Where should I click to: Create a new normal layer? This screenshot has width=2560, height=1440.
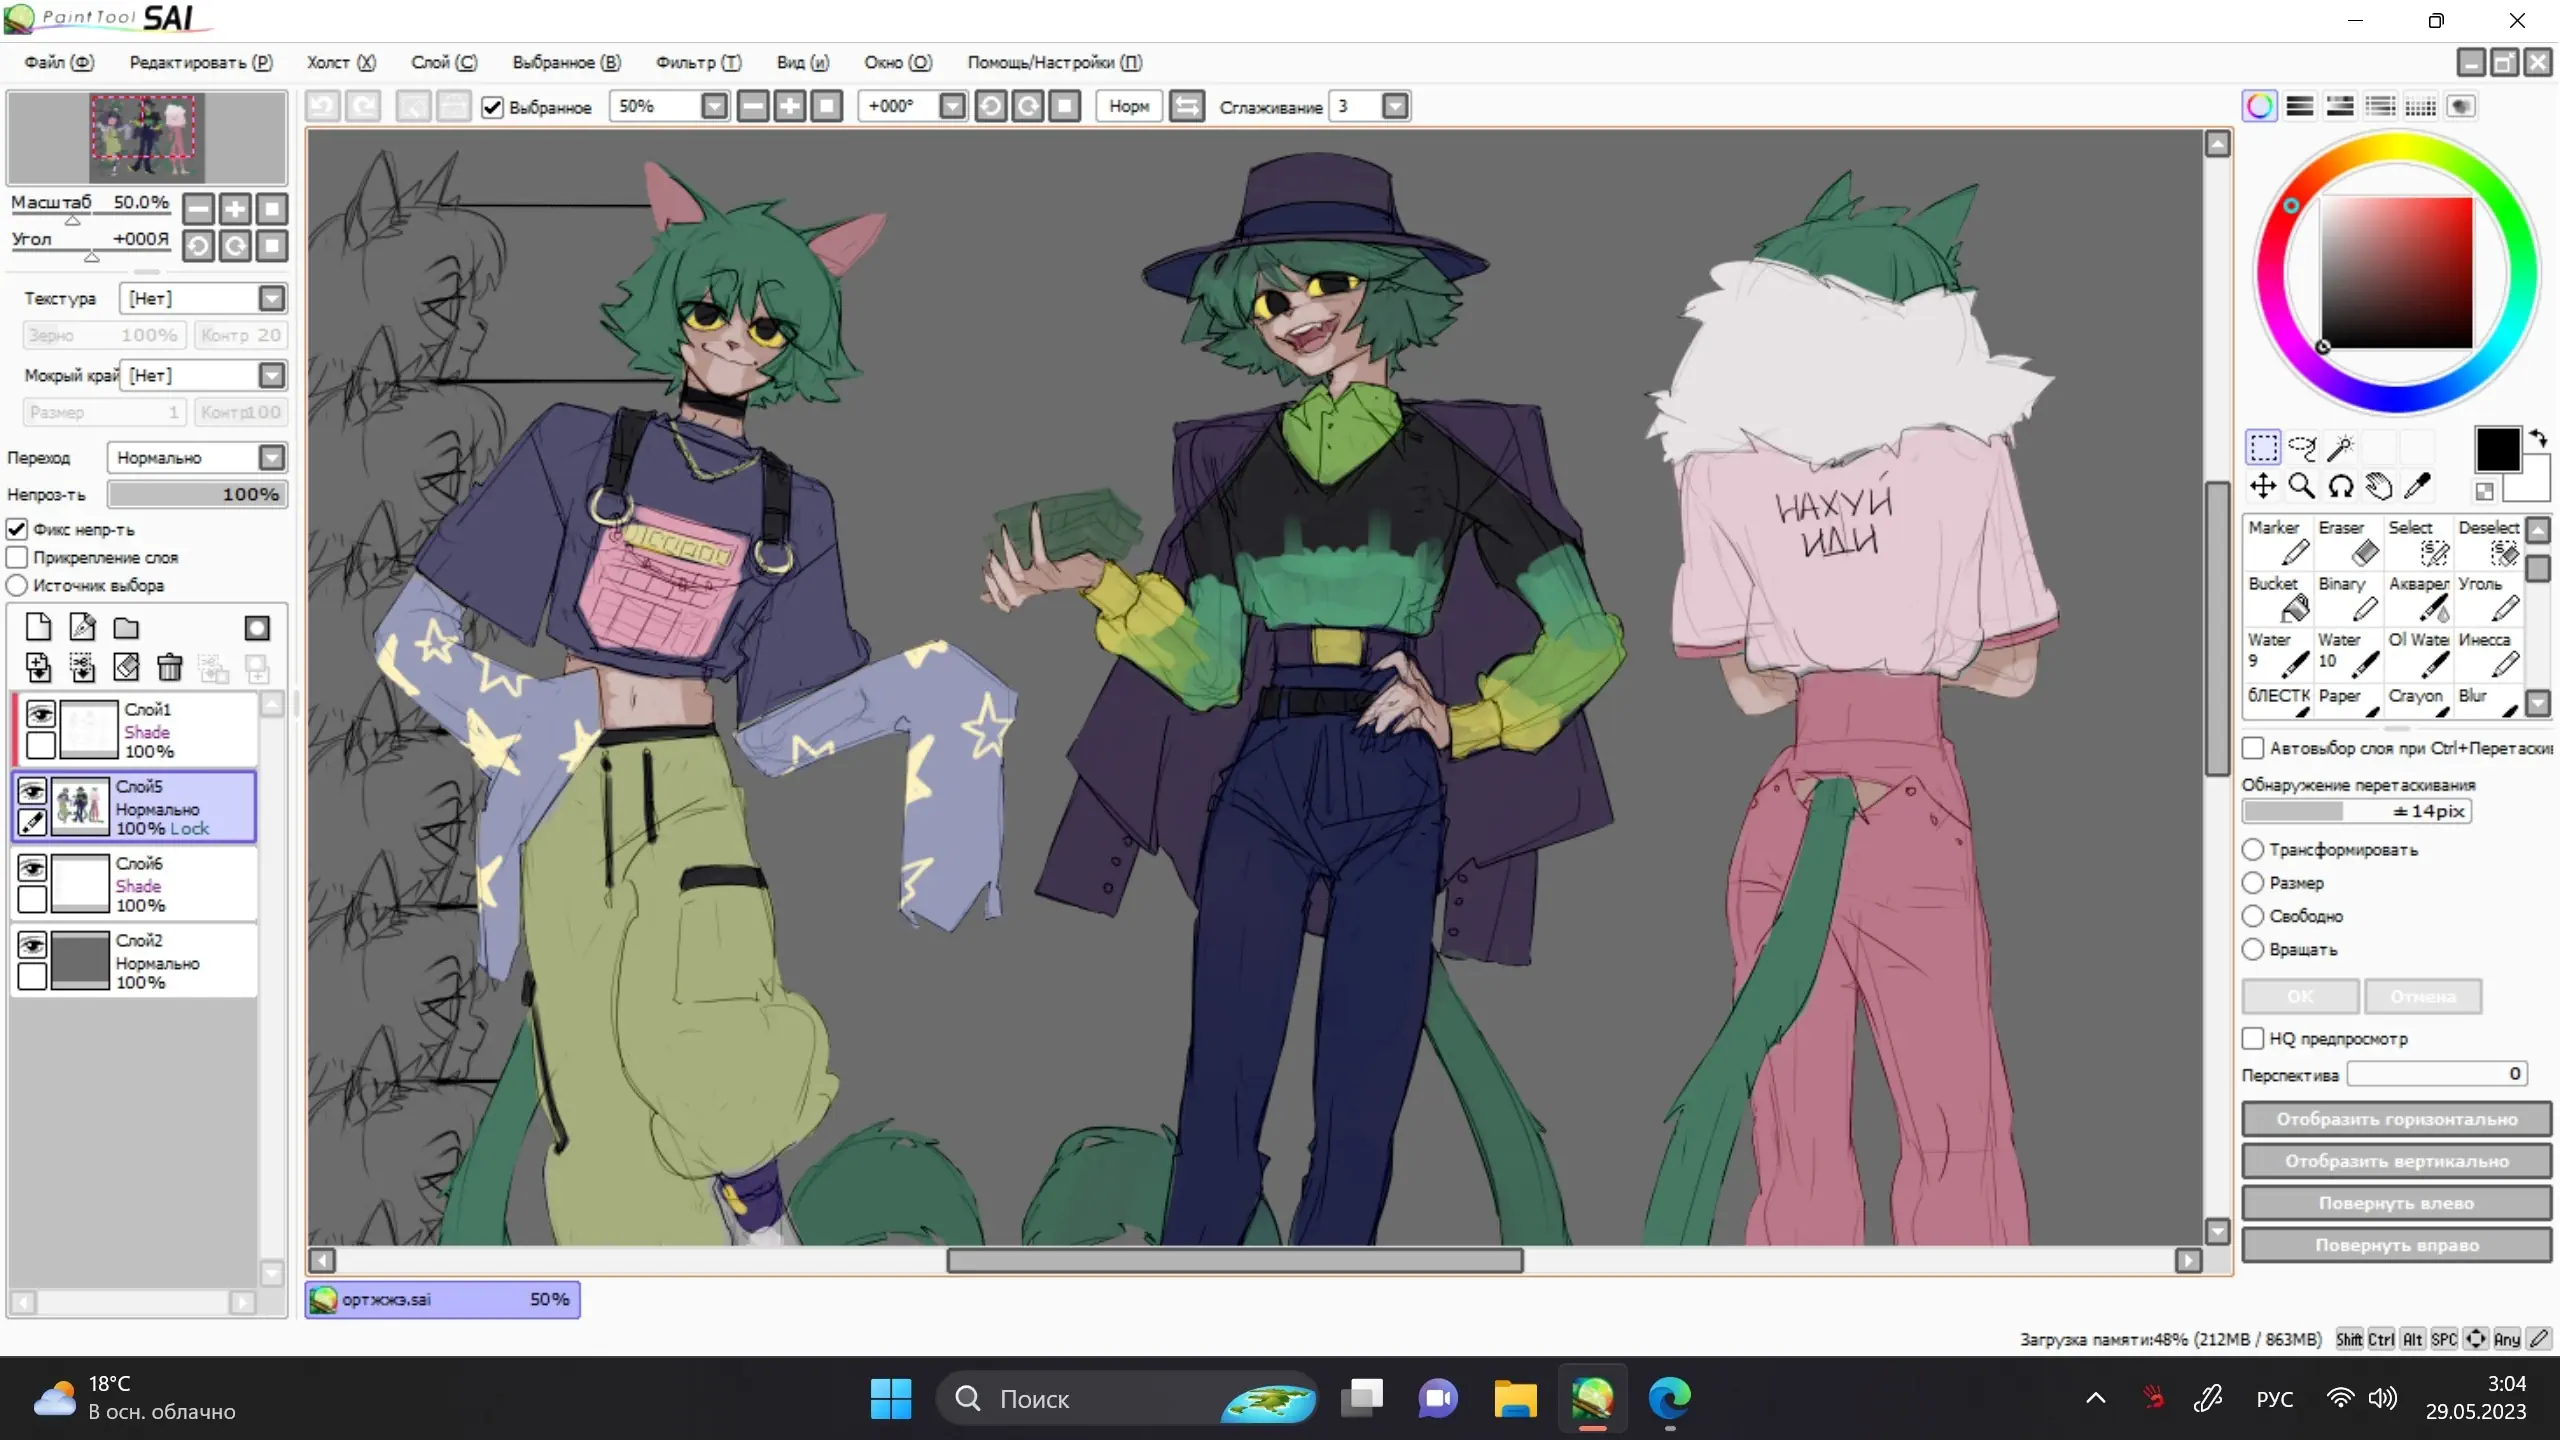coord(38,628)
